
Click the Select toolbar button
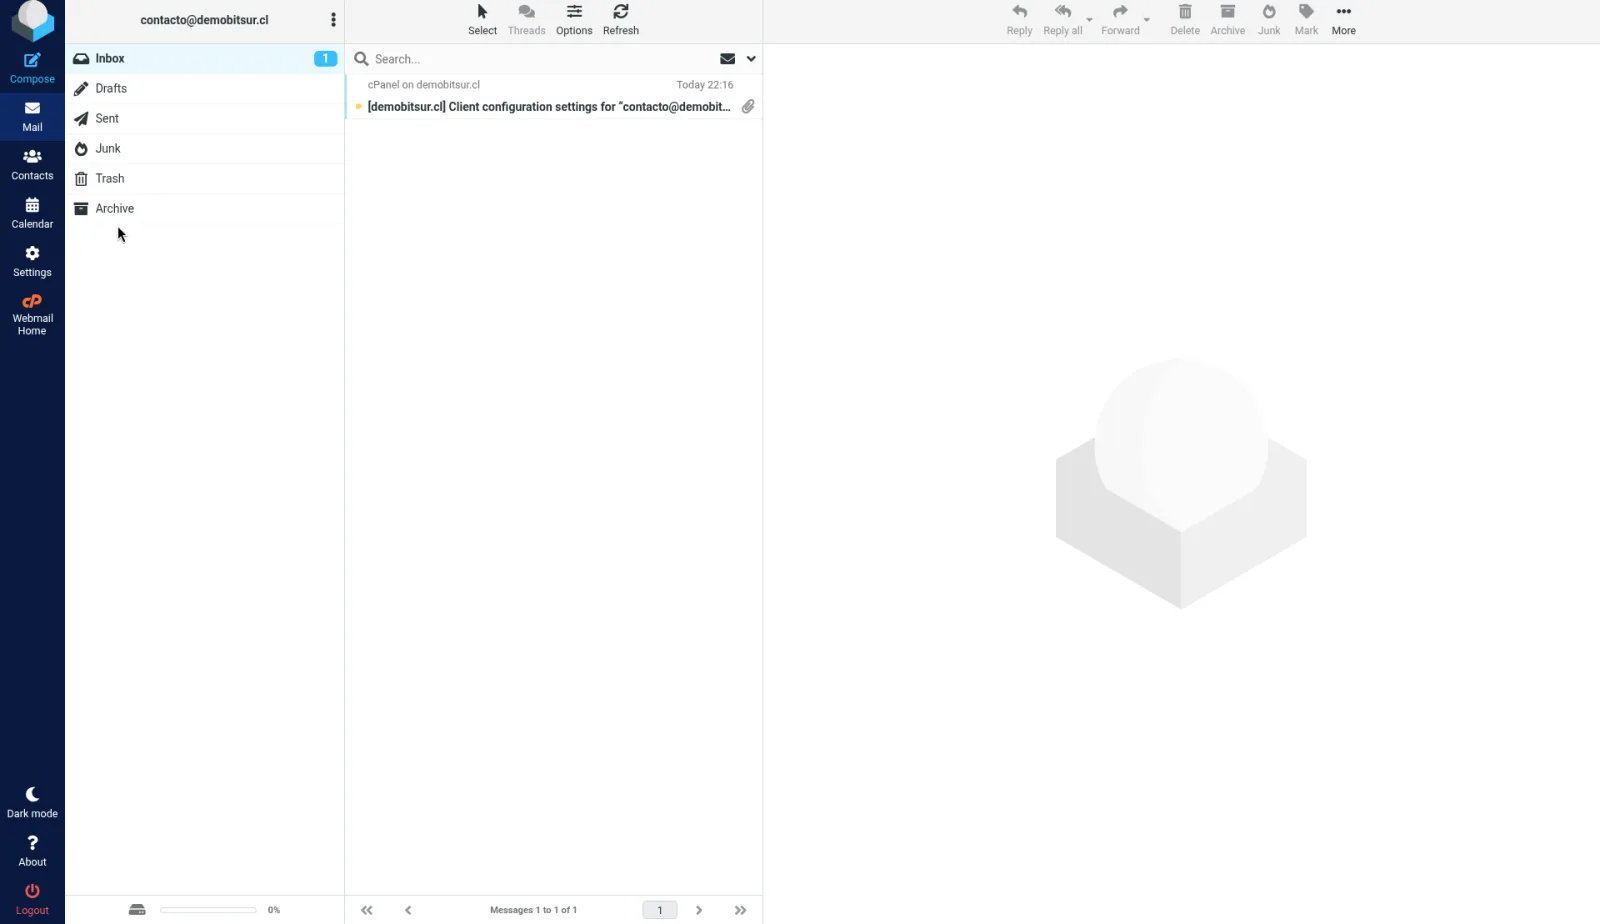482,20
